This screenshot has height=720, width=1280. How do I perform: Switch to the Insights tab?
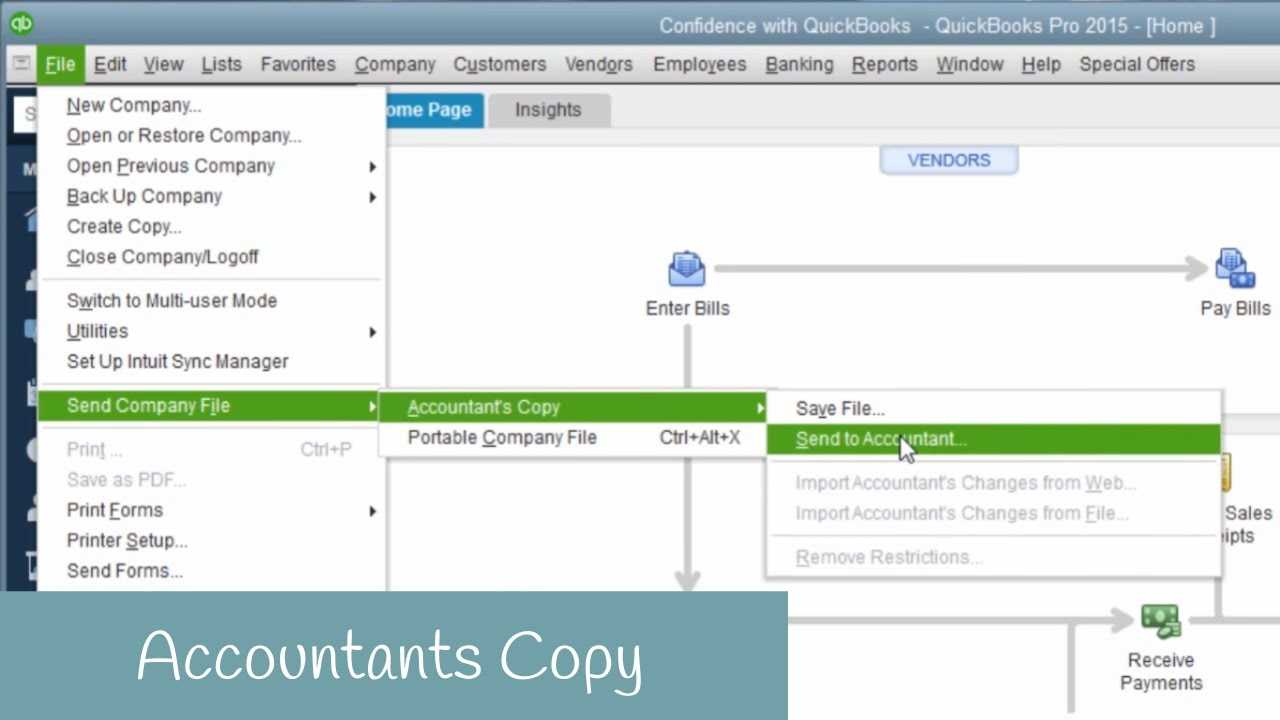(x=548, y=110)
